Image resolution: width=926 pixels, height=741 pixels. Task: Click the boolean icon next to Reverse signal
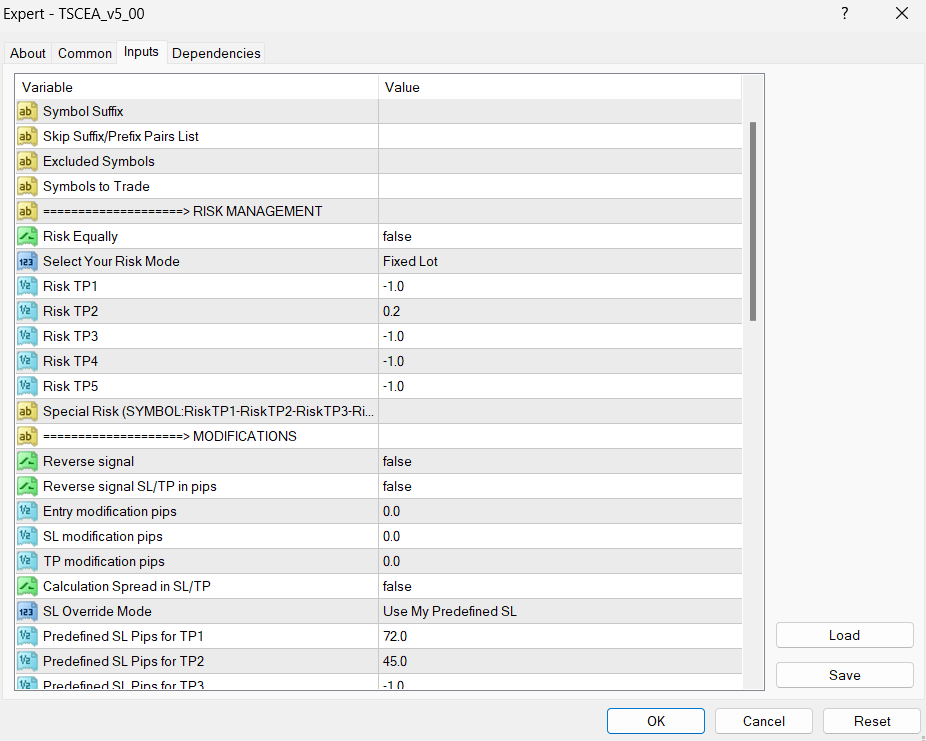click(27, 461)
